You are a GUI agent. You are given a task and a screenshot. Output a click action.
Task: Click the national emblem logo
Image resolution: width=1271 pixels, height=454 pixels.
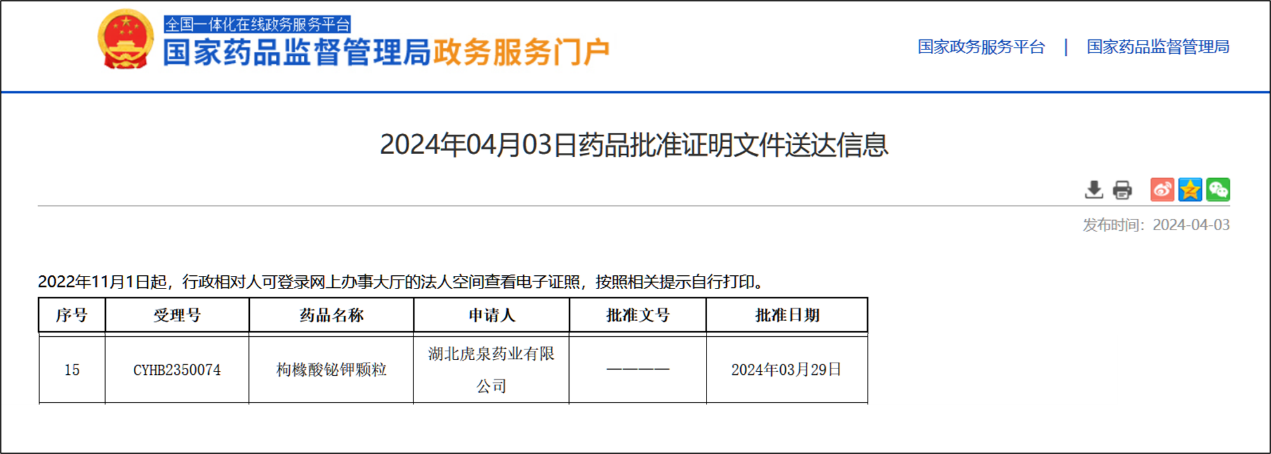tap(127, 41)
